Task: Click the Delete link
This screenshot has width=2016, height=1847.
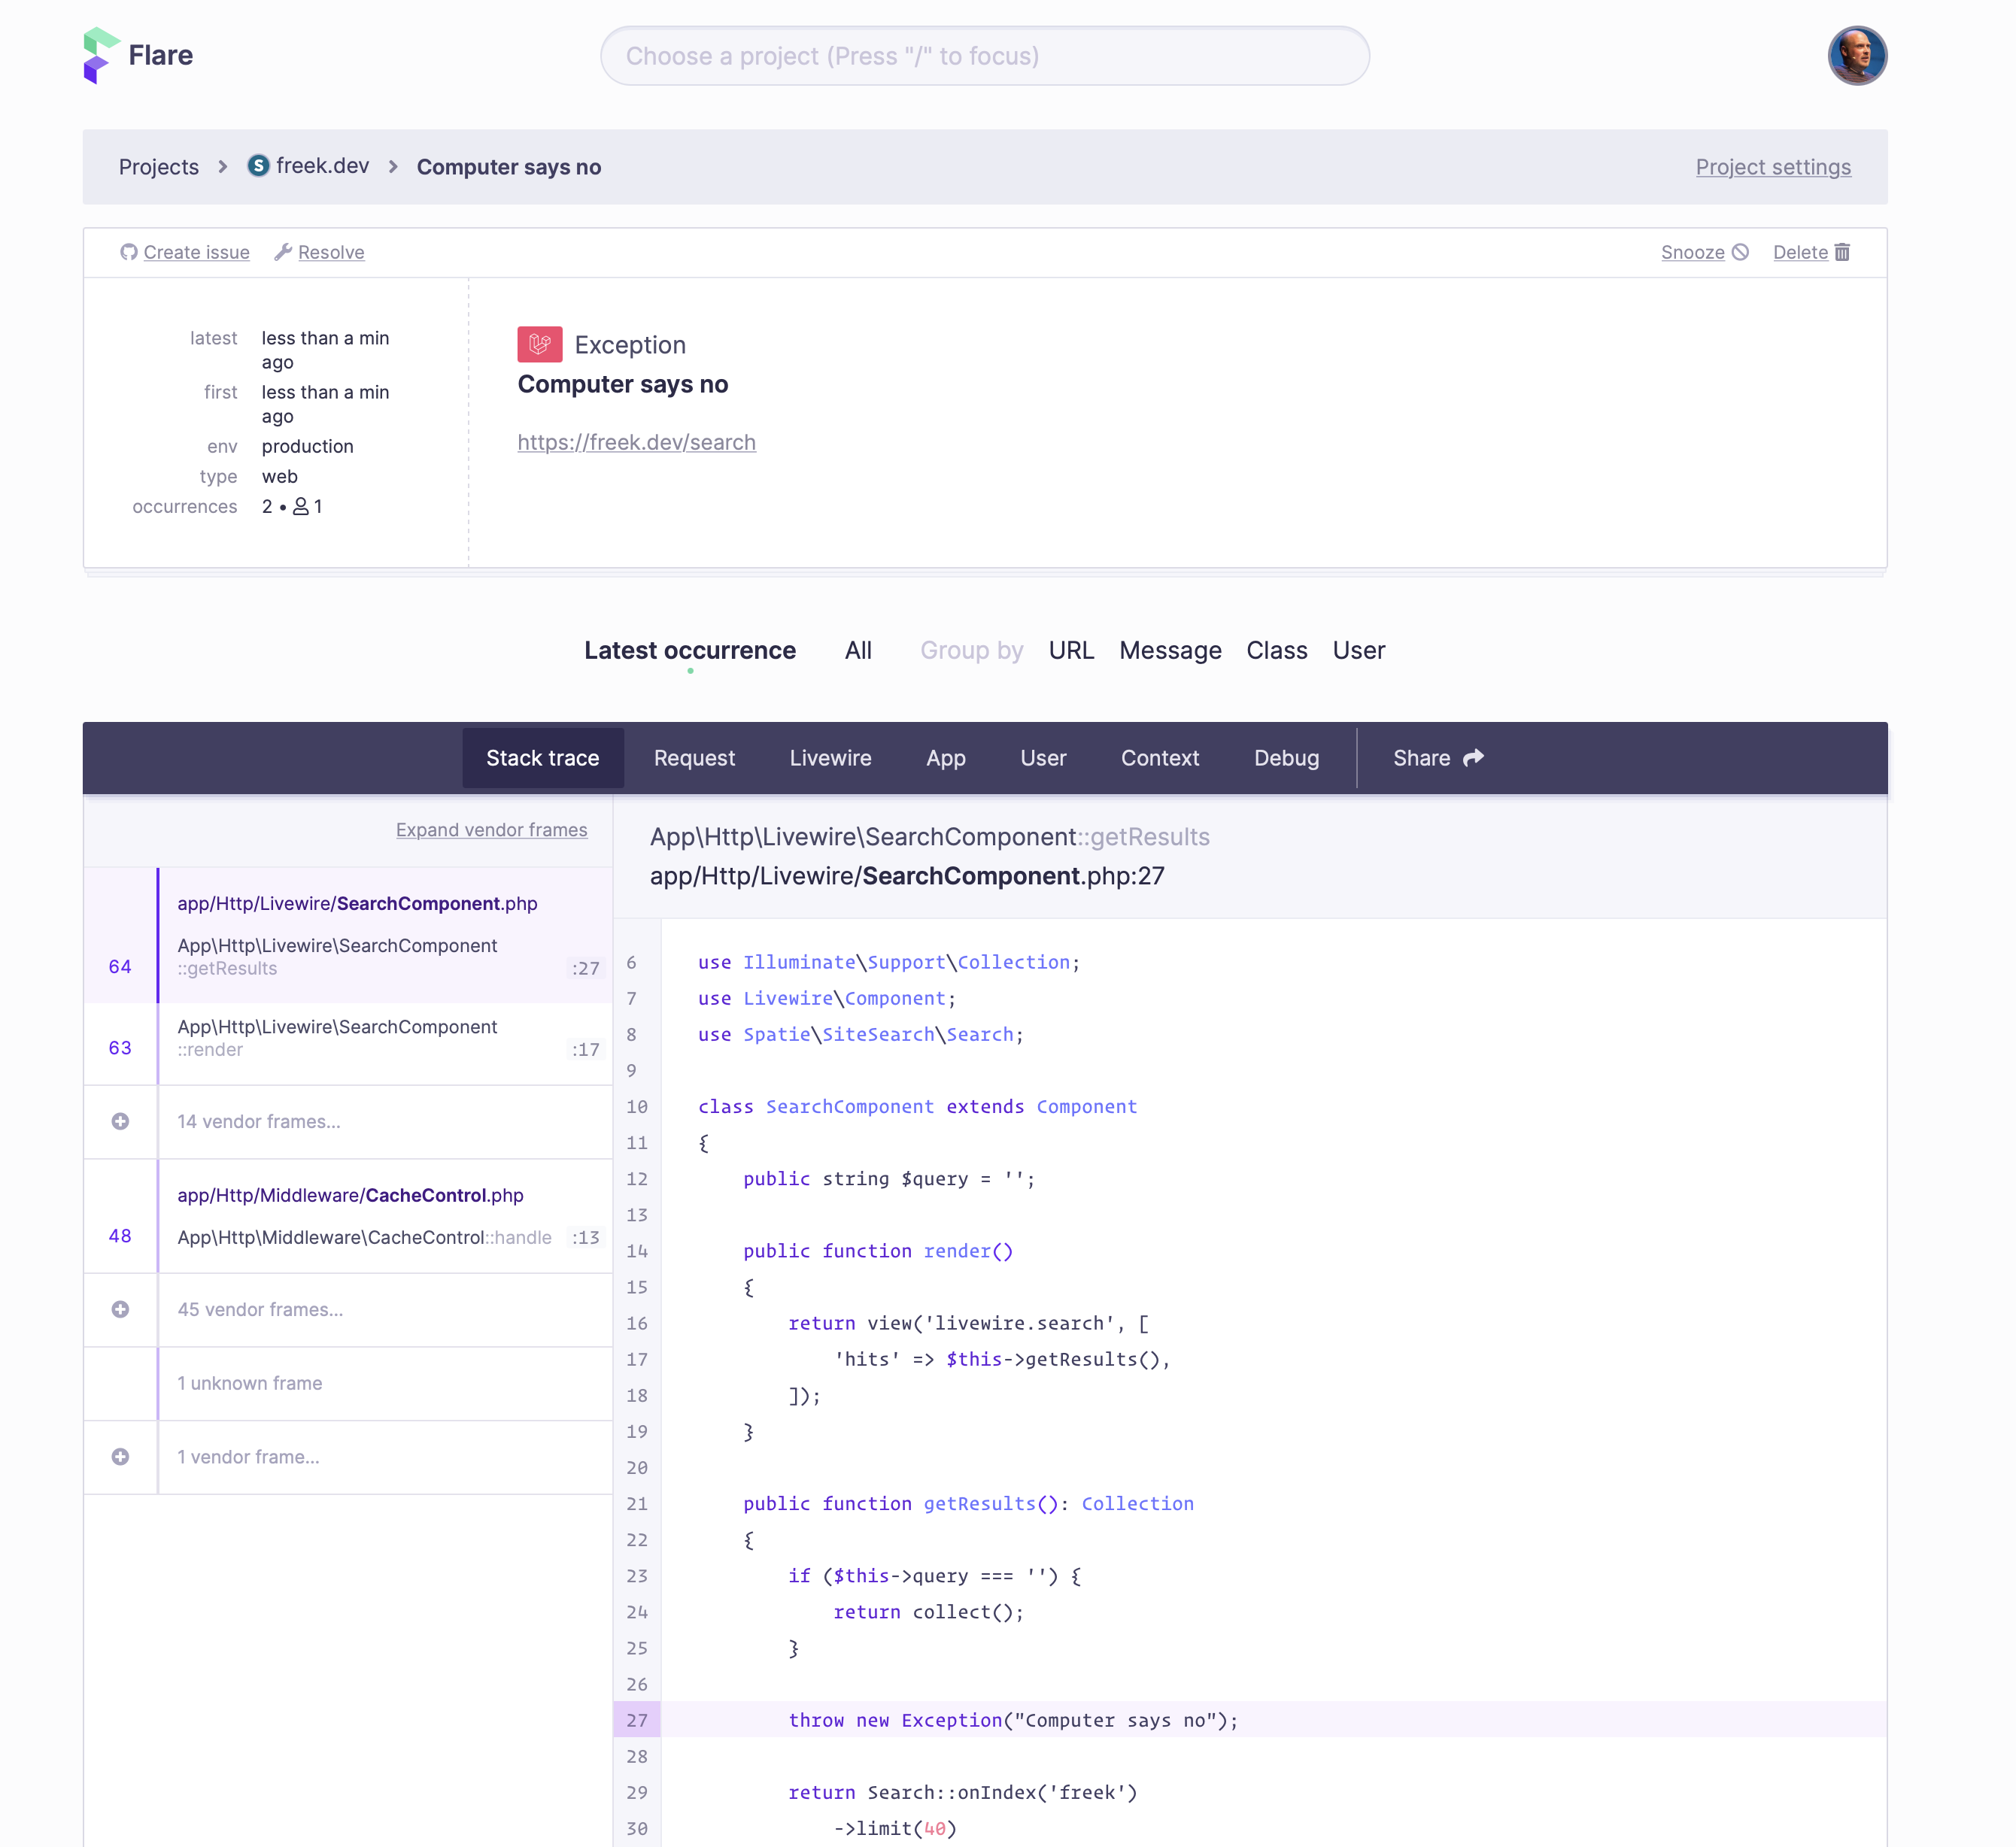Action: (x=1800, y=252)
